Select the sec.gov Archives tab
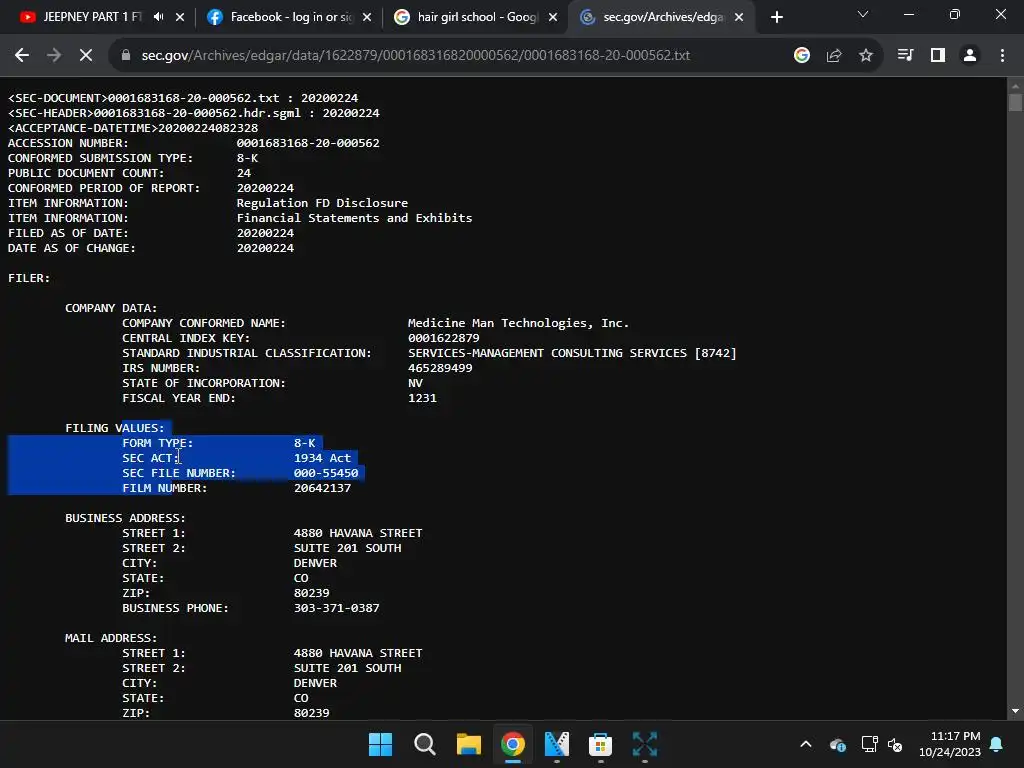1024x768 pixels. point(662,17)
